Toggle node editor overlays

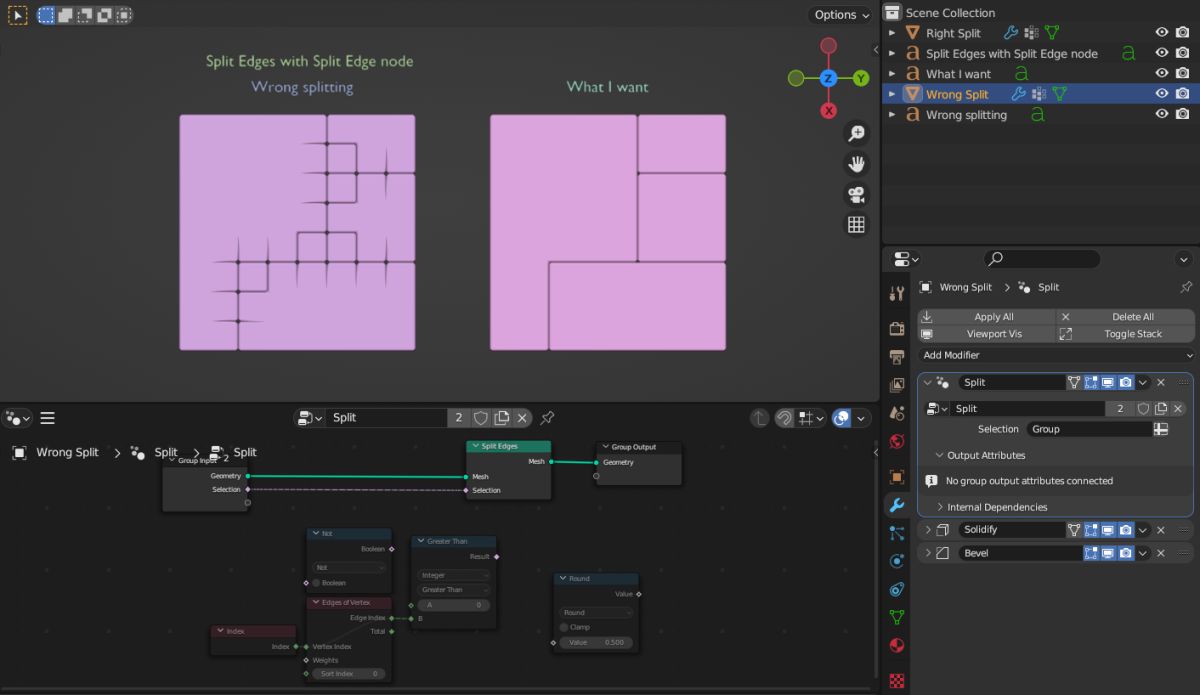pos(842,418)
